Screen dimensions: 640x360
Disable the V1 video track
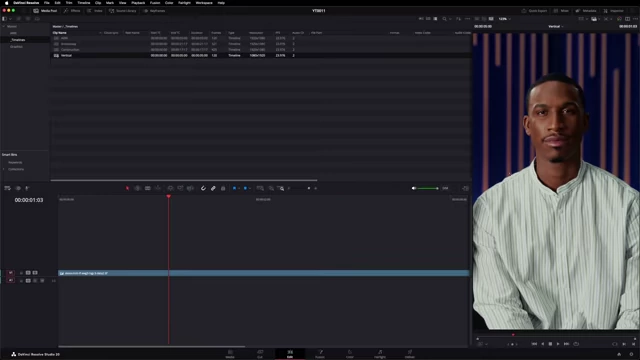point(35,273)
